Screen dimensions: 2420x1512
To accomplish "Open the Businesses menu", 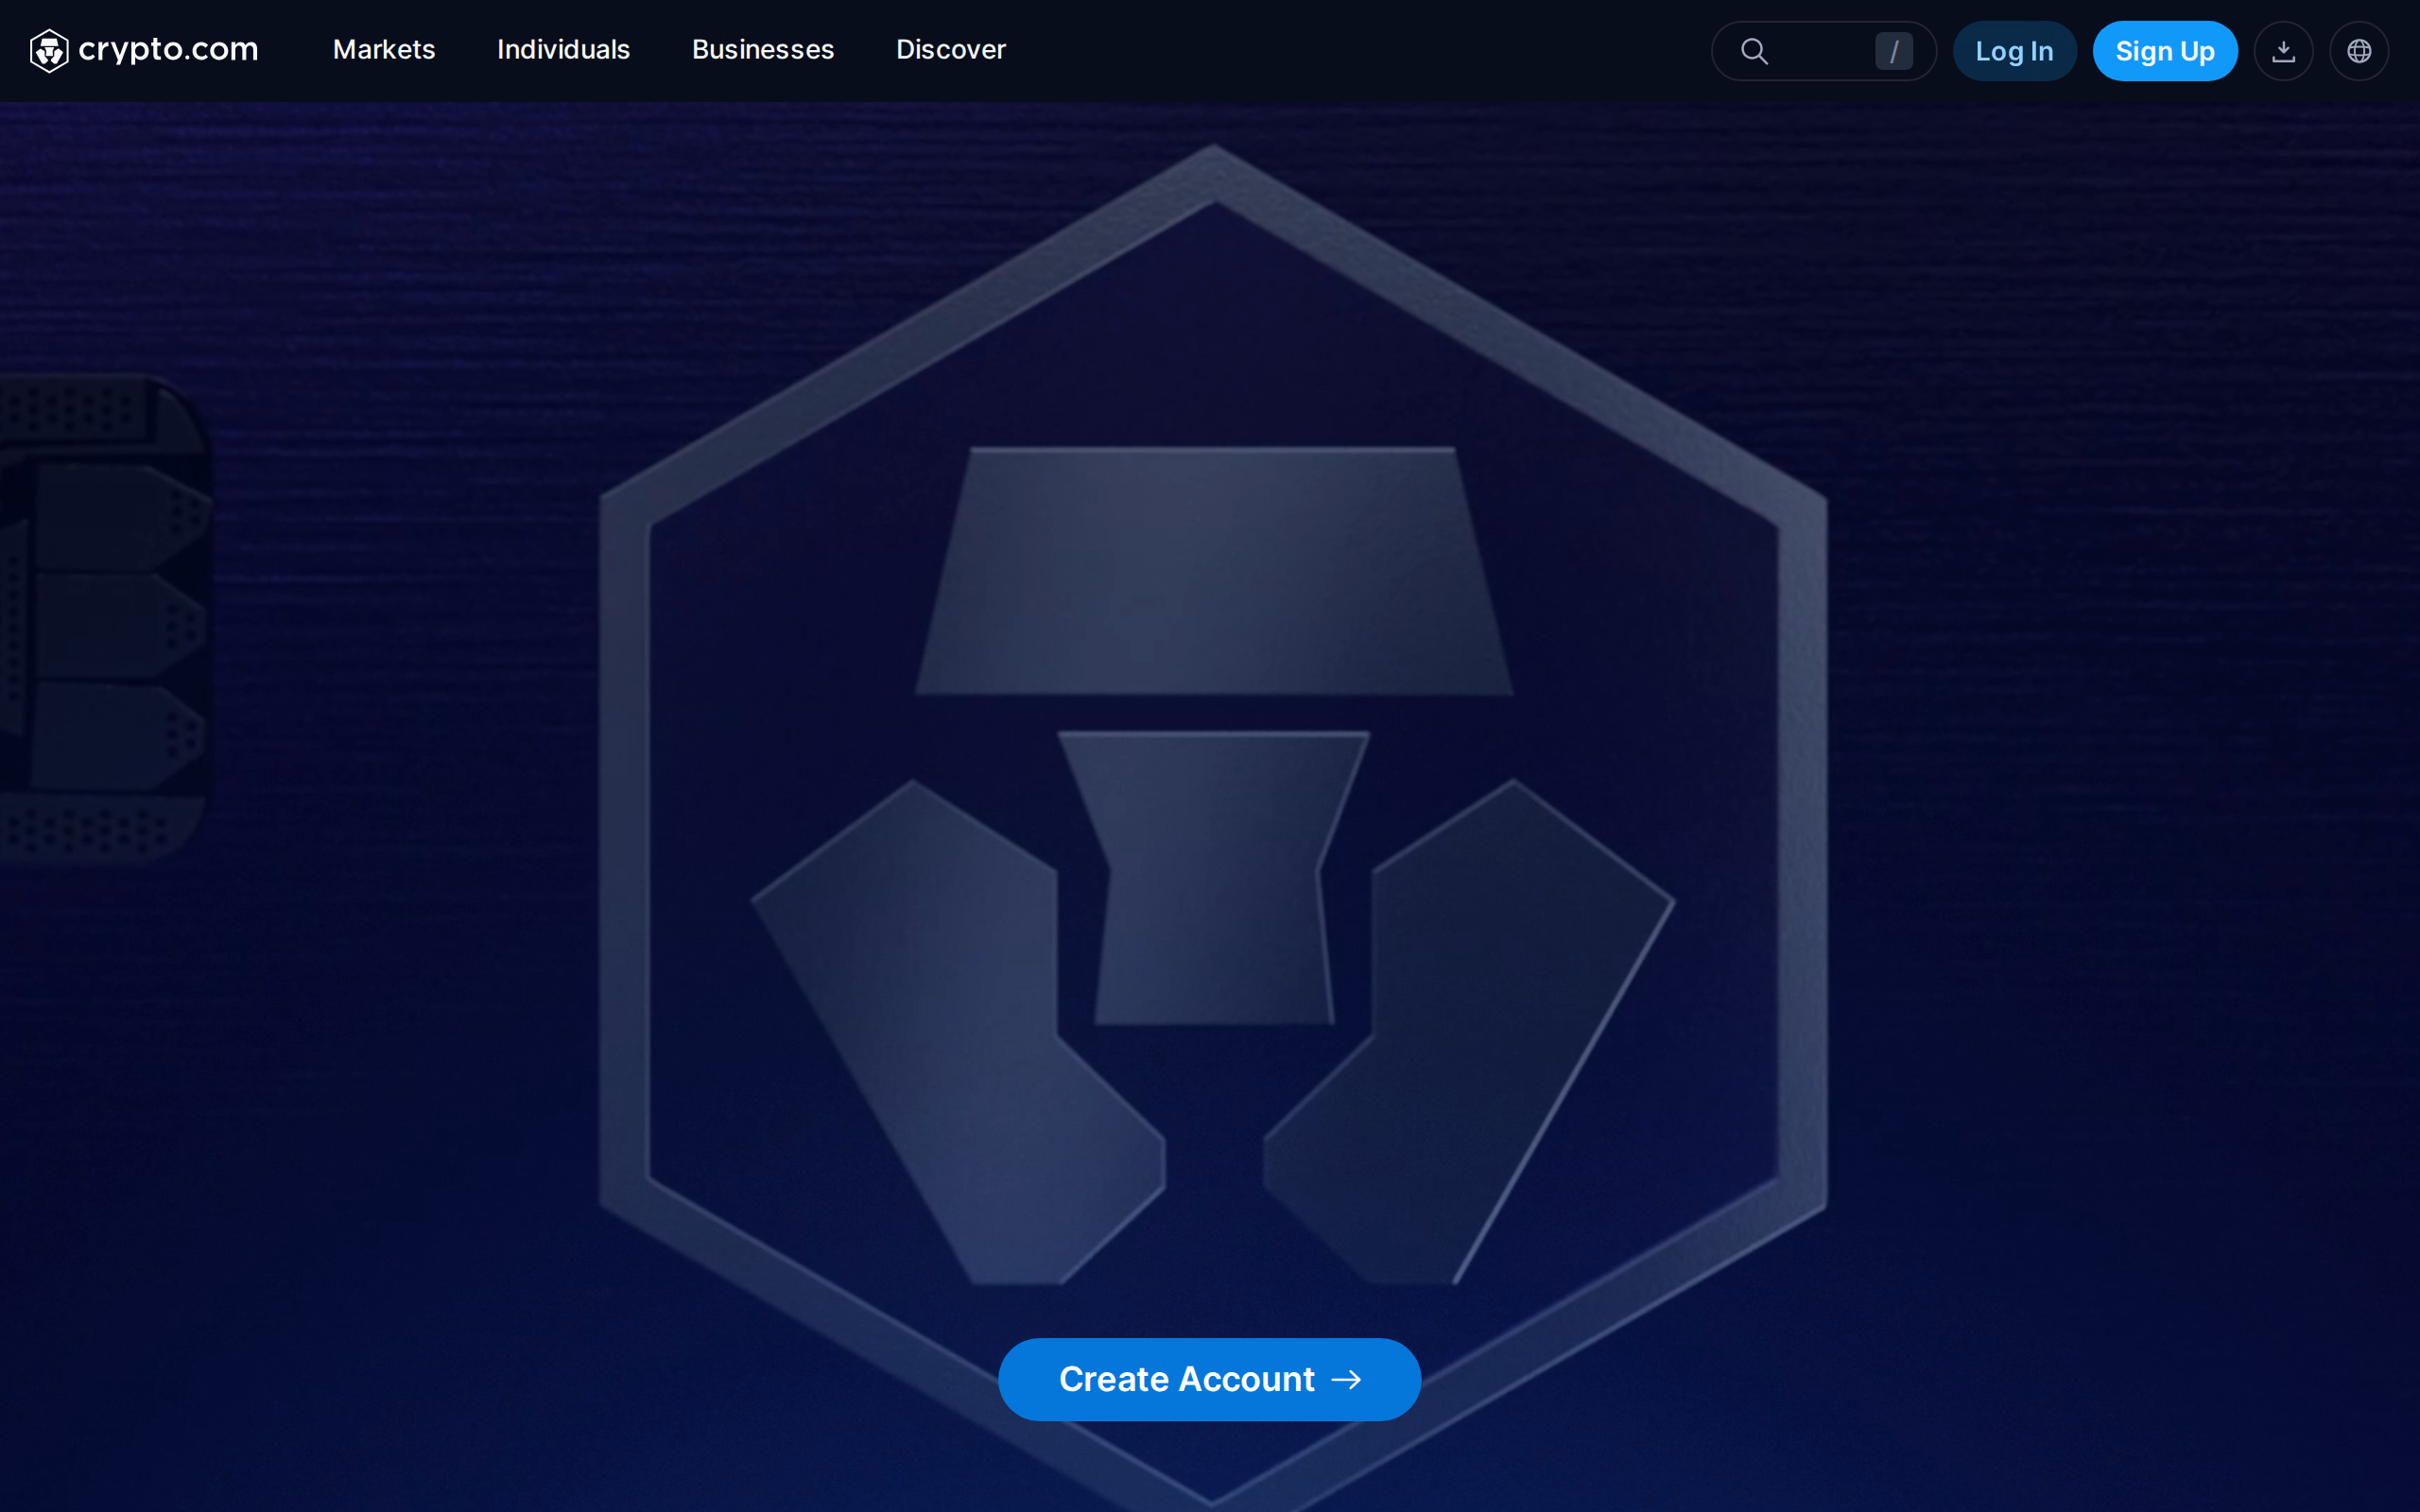I will (763, 49).
